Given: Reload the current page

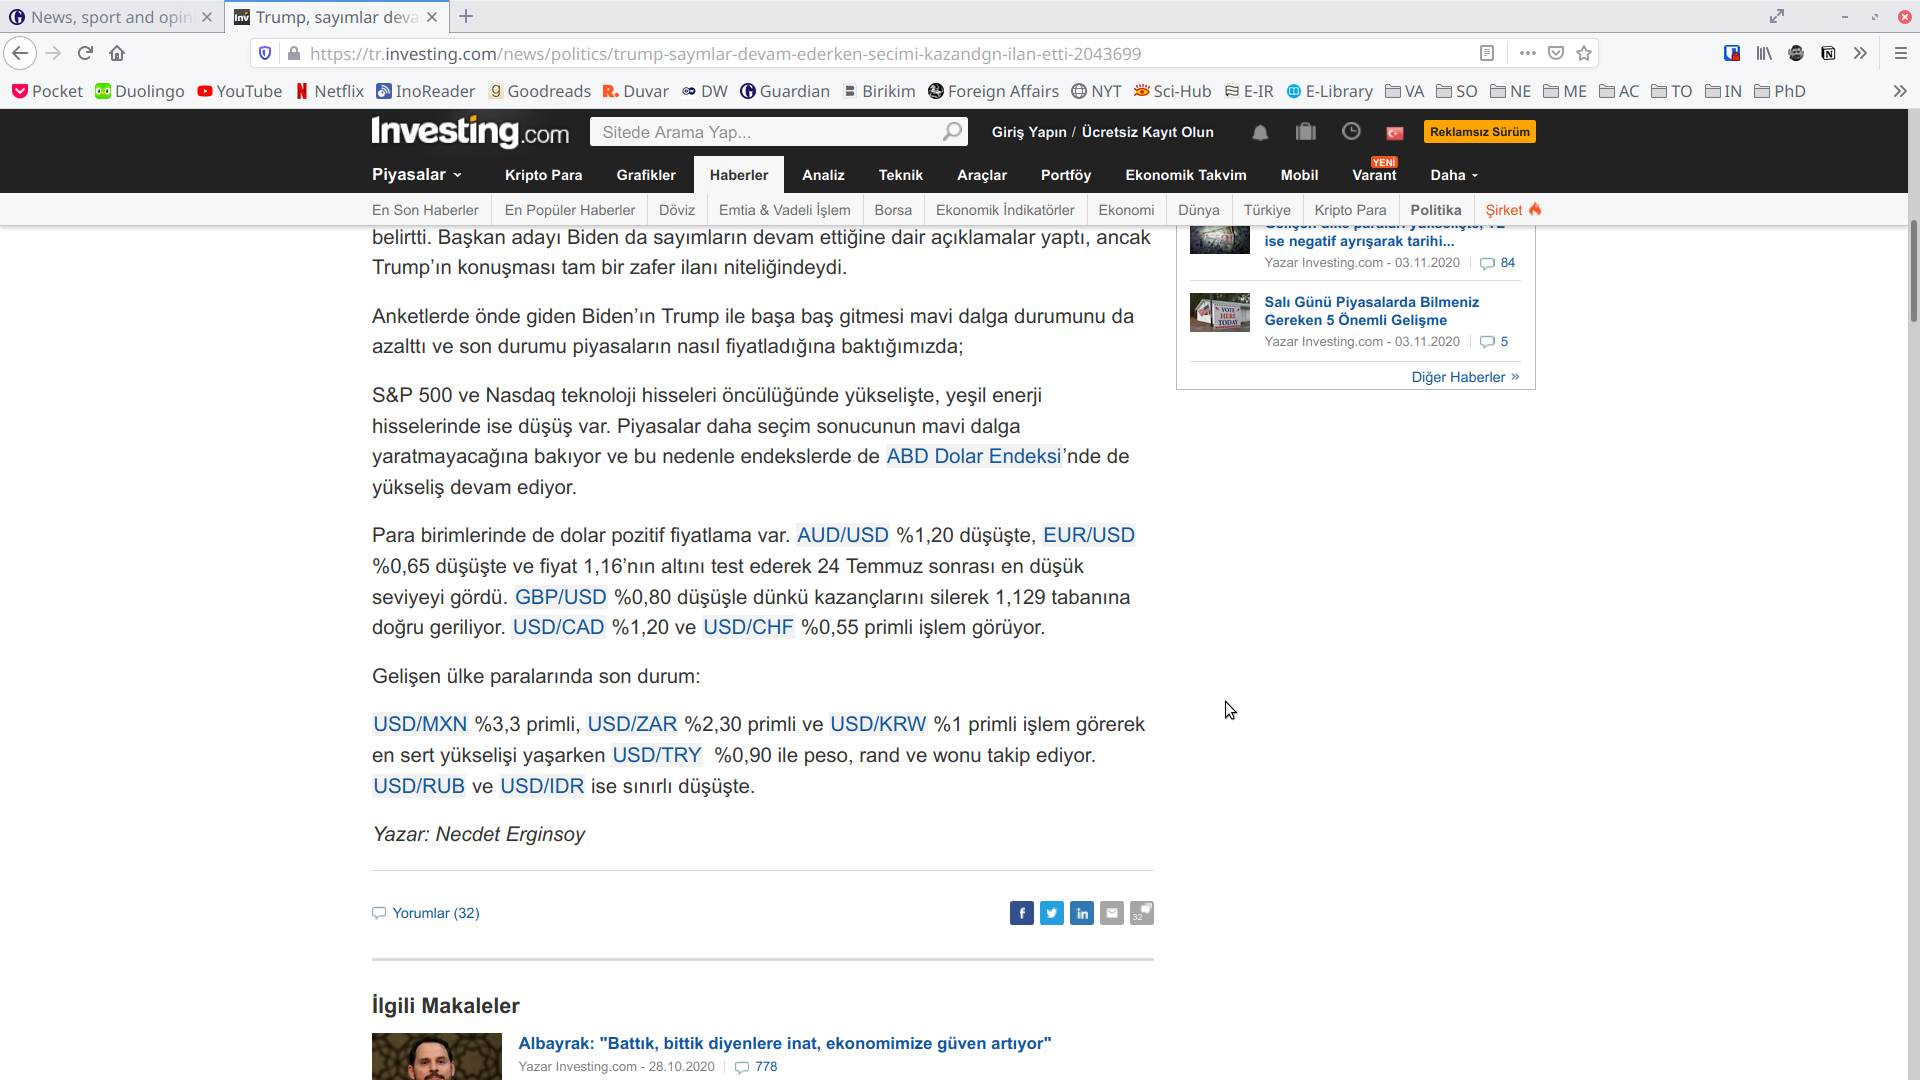Looking at the screenshot, I should point(85,53).
